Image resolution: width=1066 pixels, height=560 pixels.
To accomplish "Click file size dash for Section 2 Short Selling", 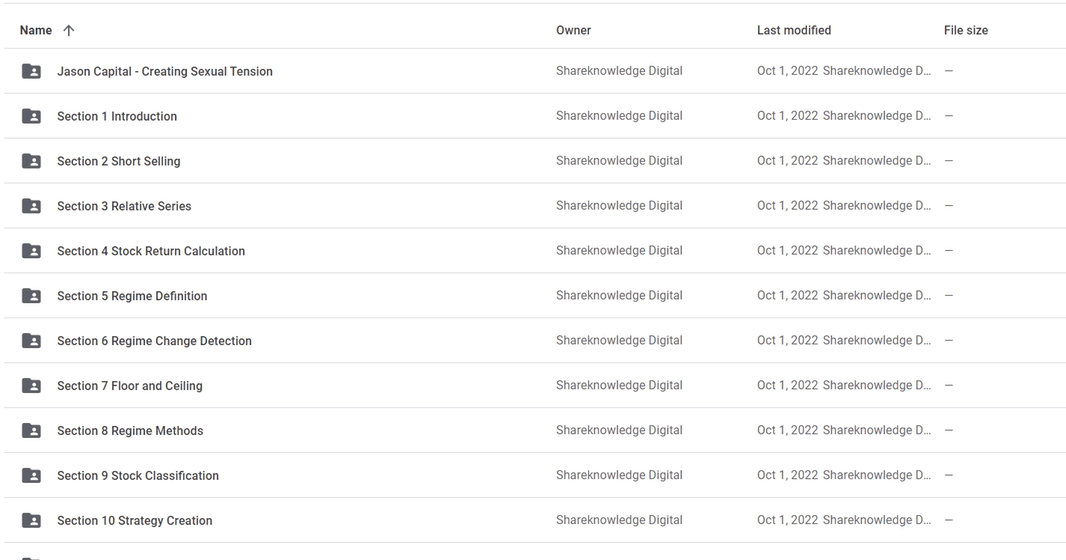I will (x=949, y=161).
